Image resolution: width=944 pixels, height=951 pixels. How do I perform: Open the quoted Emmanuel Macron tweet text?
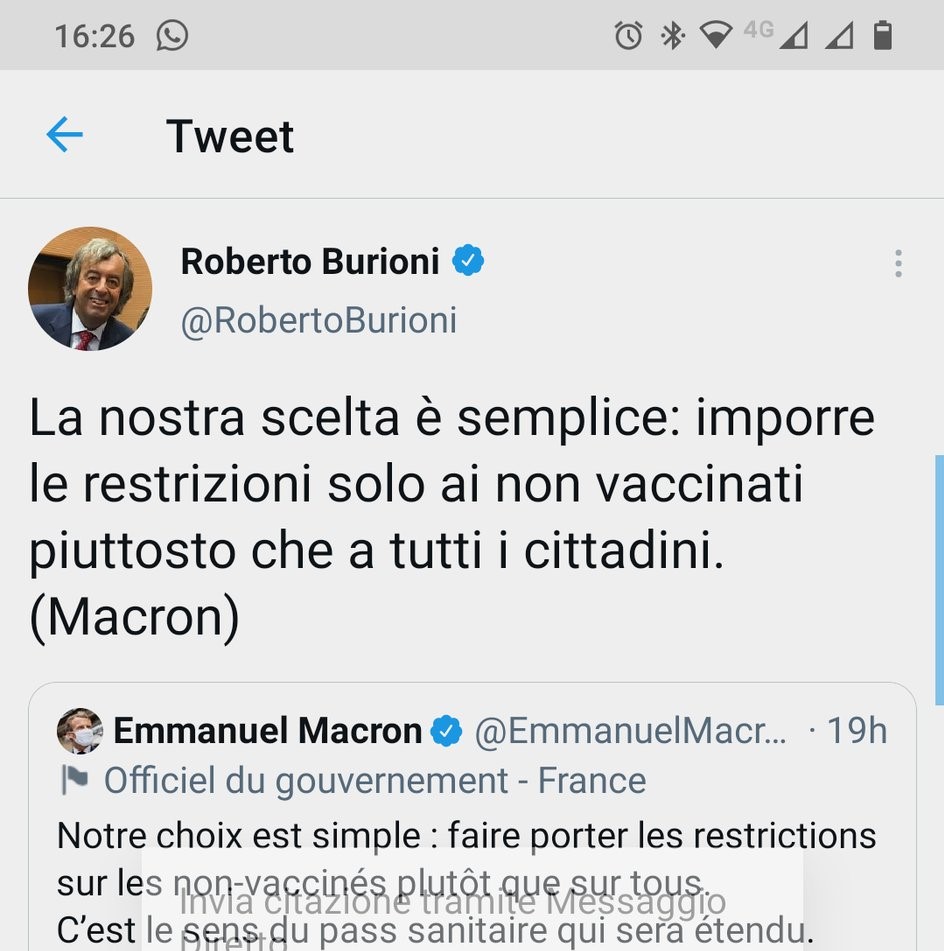coord(466,836)
